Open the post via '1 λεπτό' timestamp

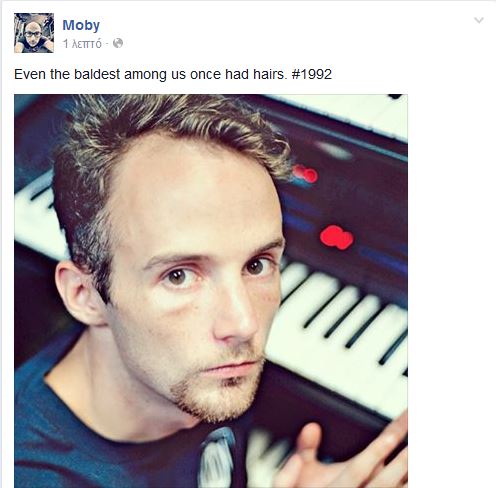[82, 44]
